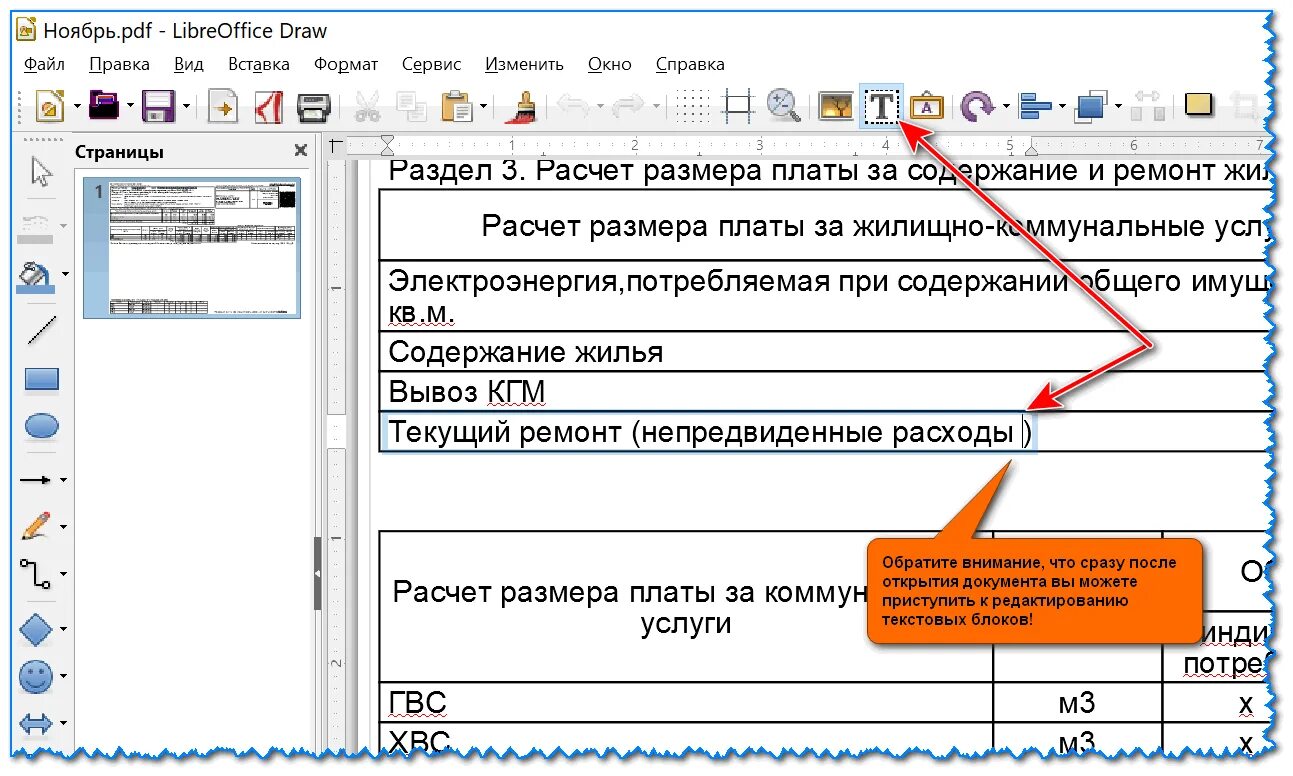Select the Curve pencil tool

36,525
